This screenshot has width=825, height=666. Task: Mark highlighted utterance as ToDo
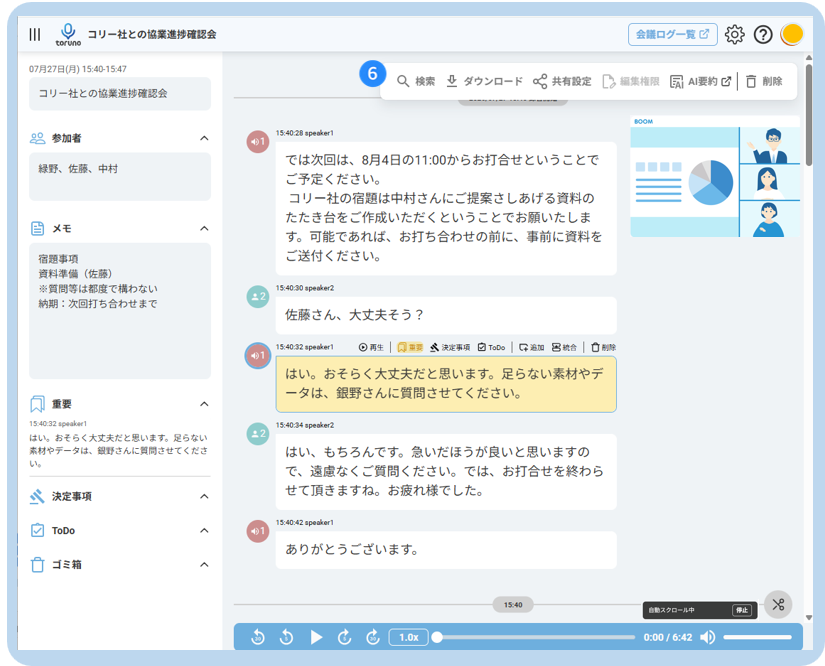pos(491,347)
